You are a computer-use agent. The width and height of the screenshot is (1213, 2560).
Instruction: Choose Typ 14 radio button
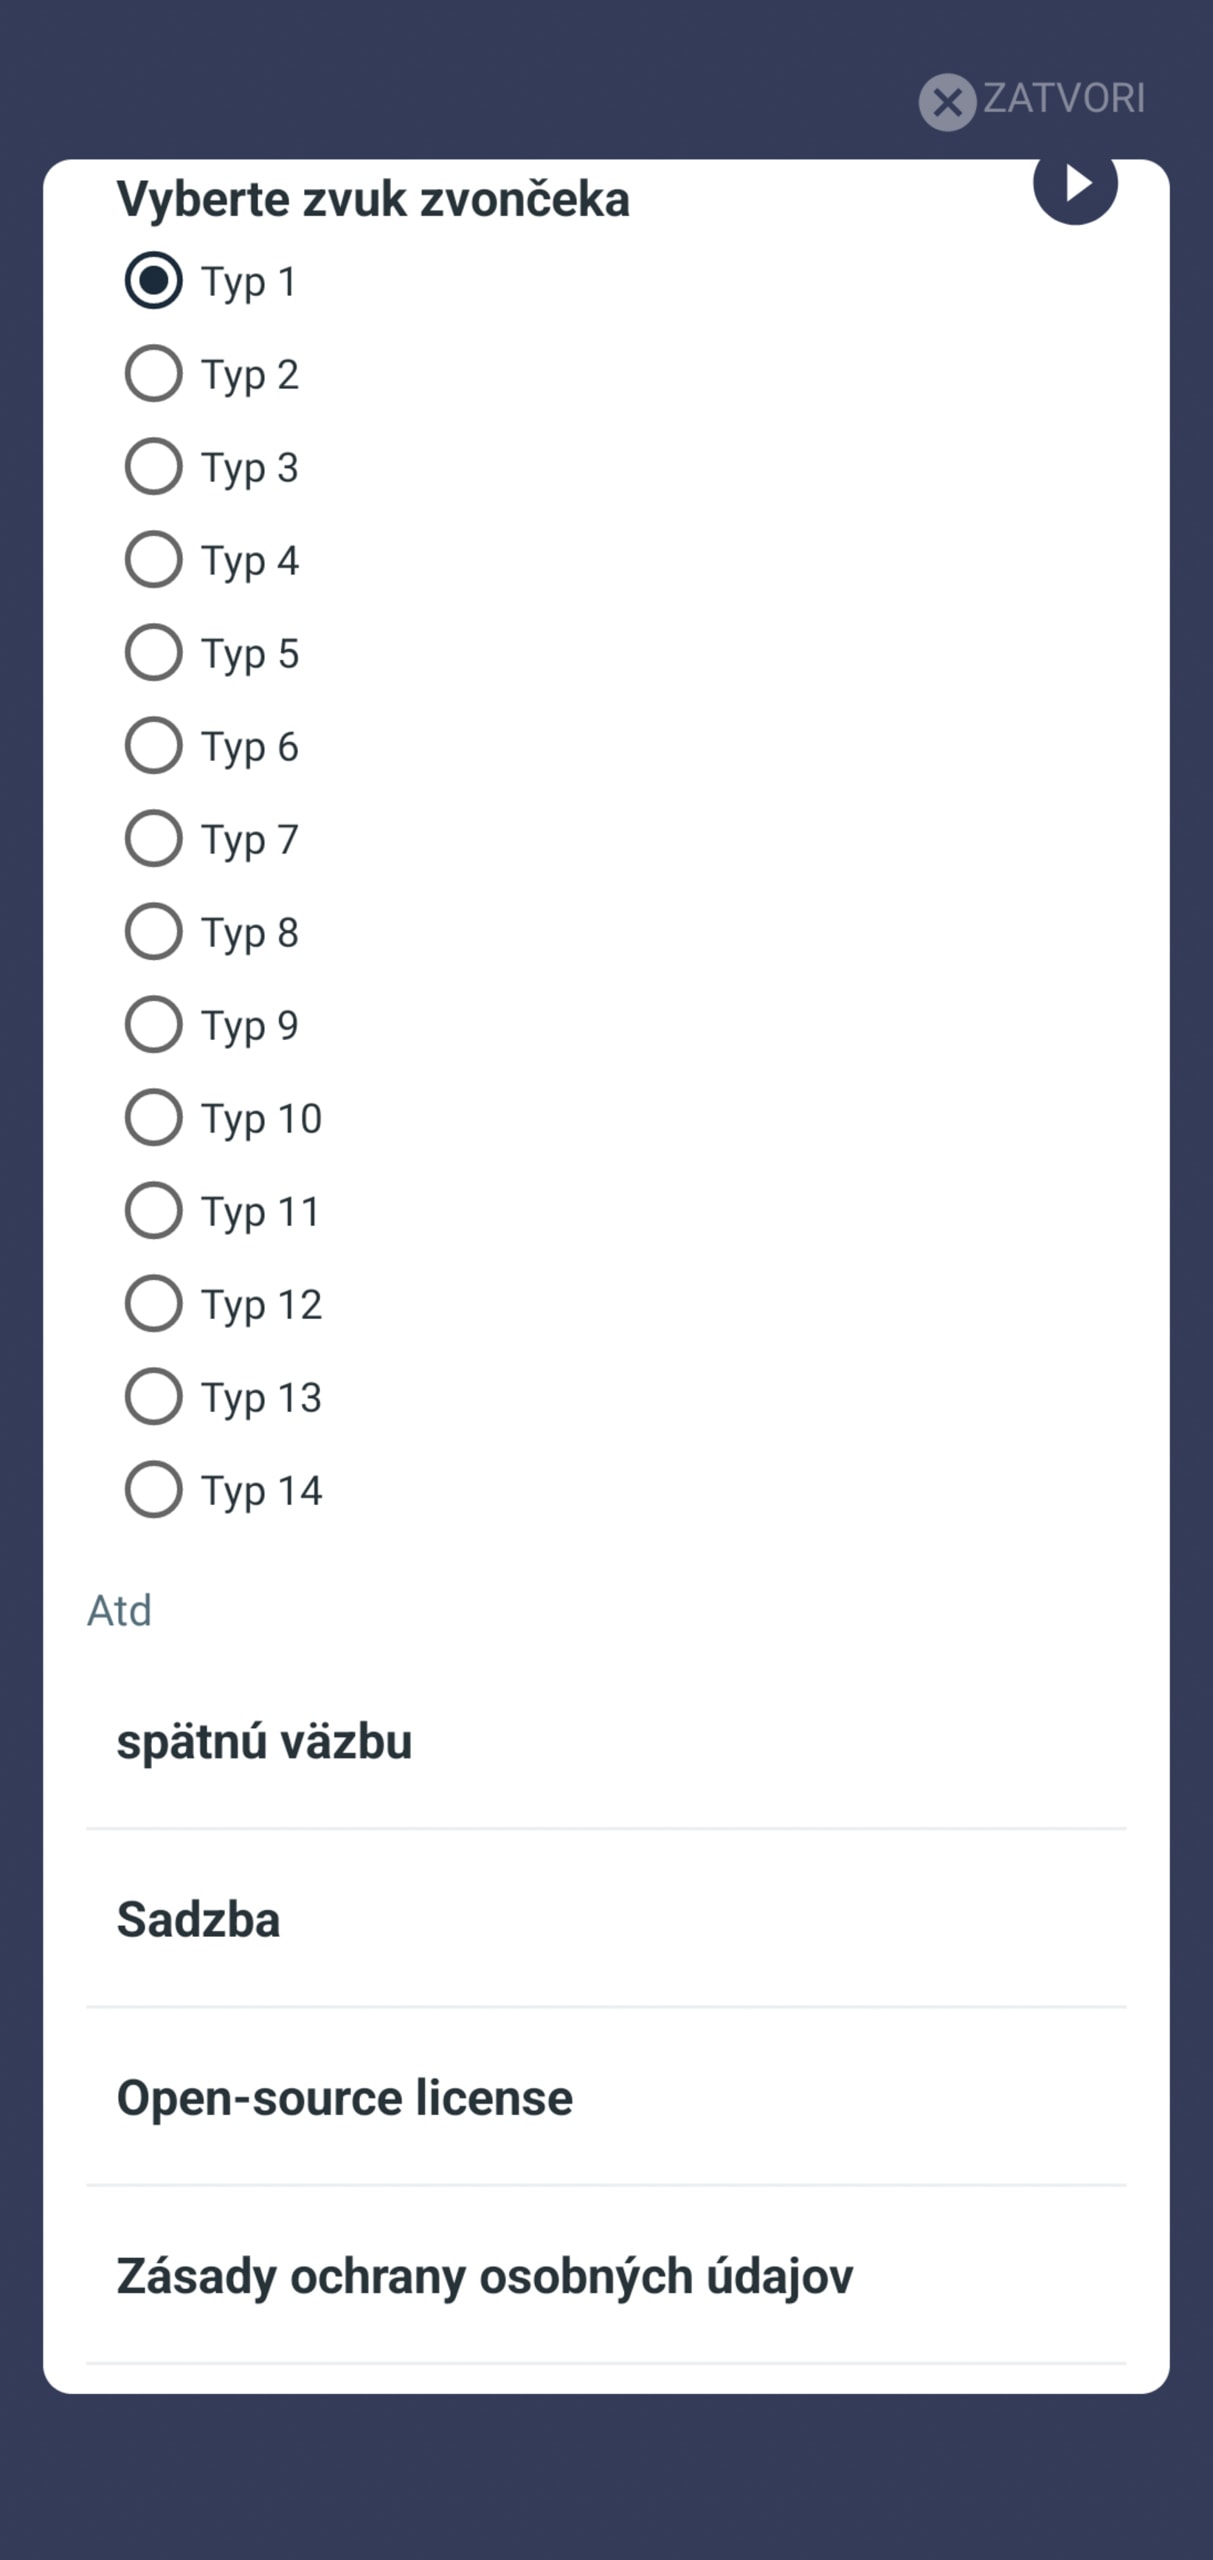pyautogui.click(x=153, y=1490)
